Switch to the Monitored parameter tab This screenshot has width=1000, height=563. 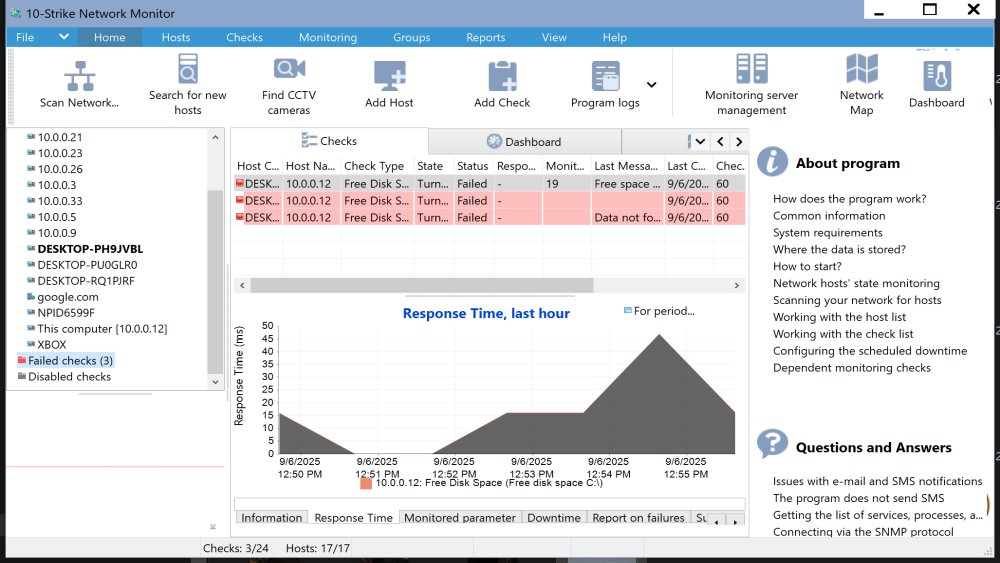point(460,518)
